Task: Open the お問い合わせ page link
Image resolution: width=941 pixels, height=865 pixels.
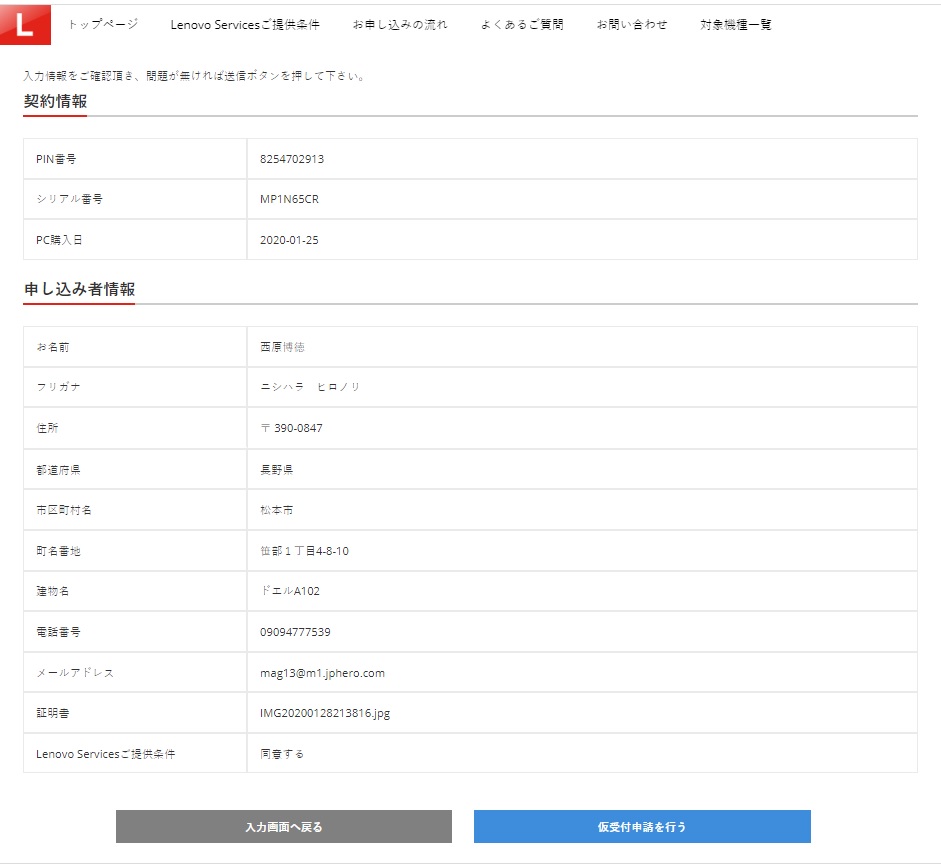Action: pos(632,25)
